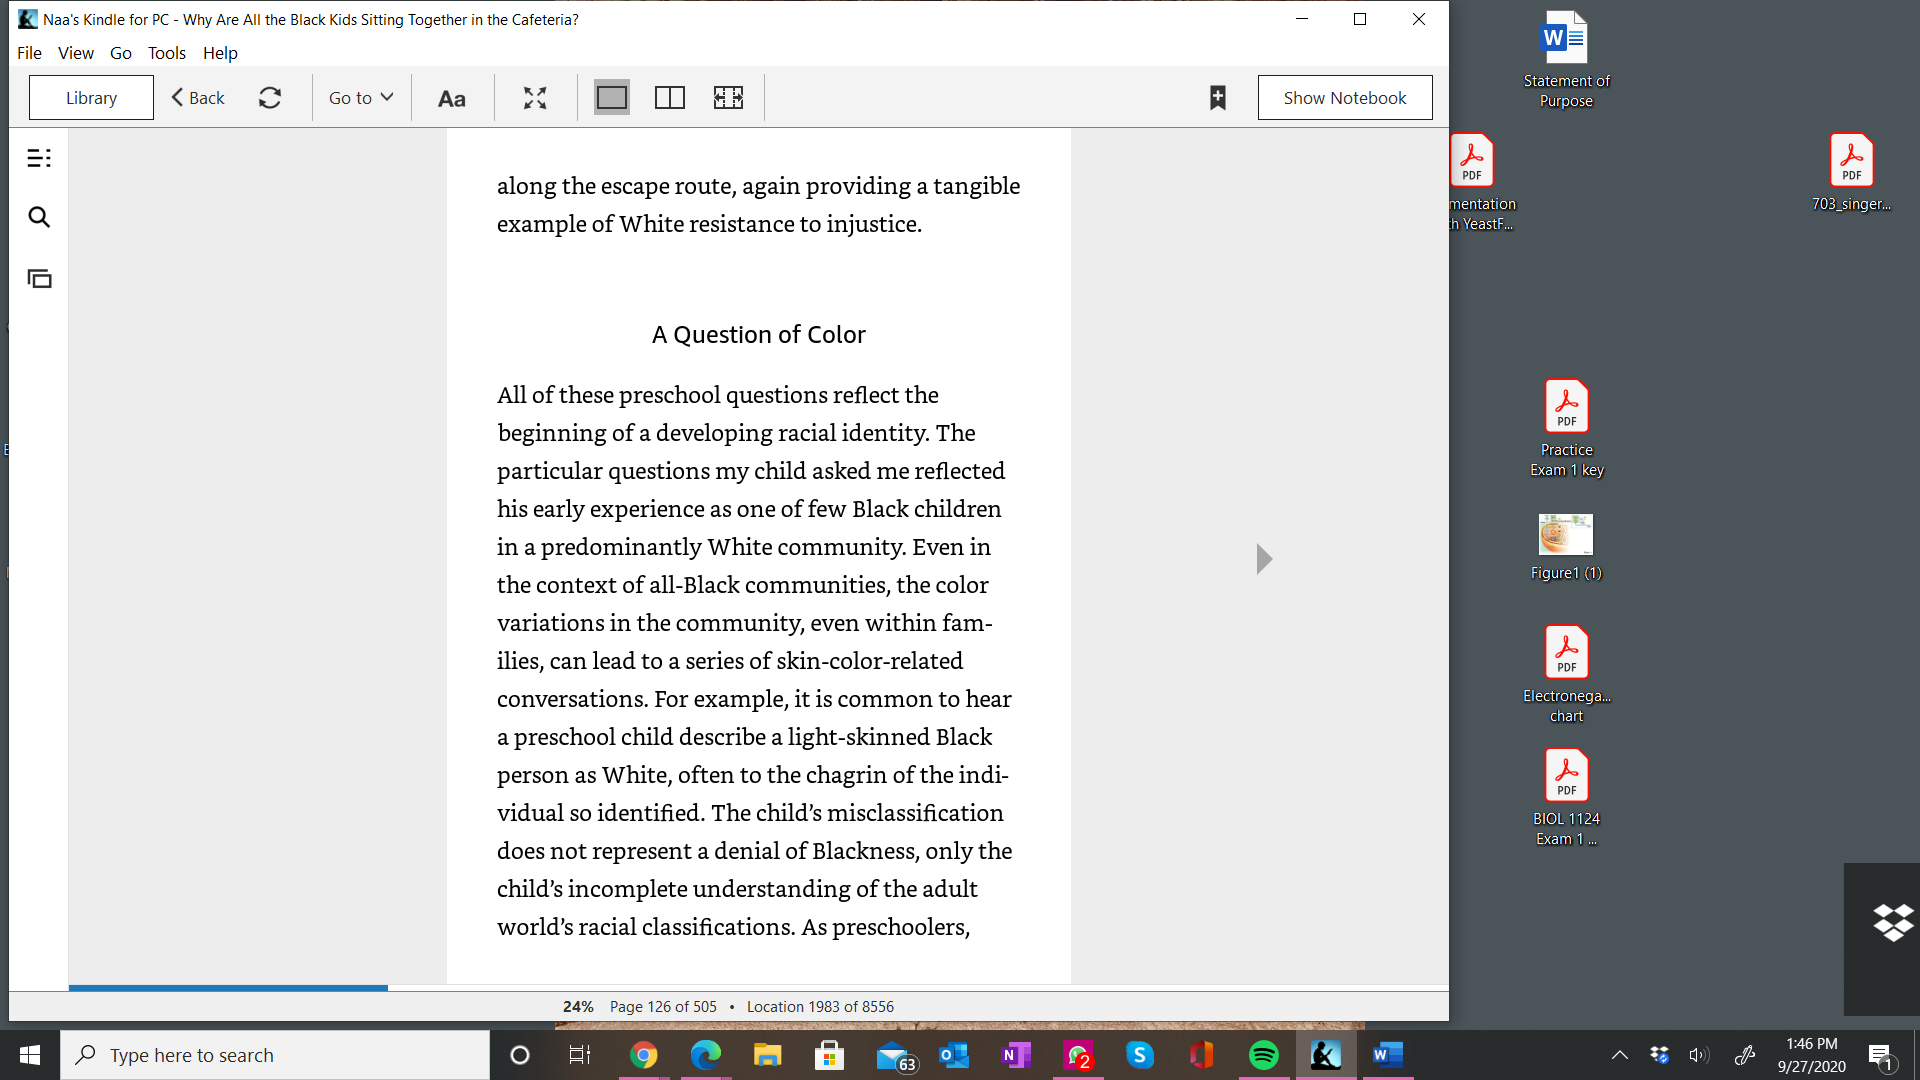Go back using the Back button

tap(198, 98)
